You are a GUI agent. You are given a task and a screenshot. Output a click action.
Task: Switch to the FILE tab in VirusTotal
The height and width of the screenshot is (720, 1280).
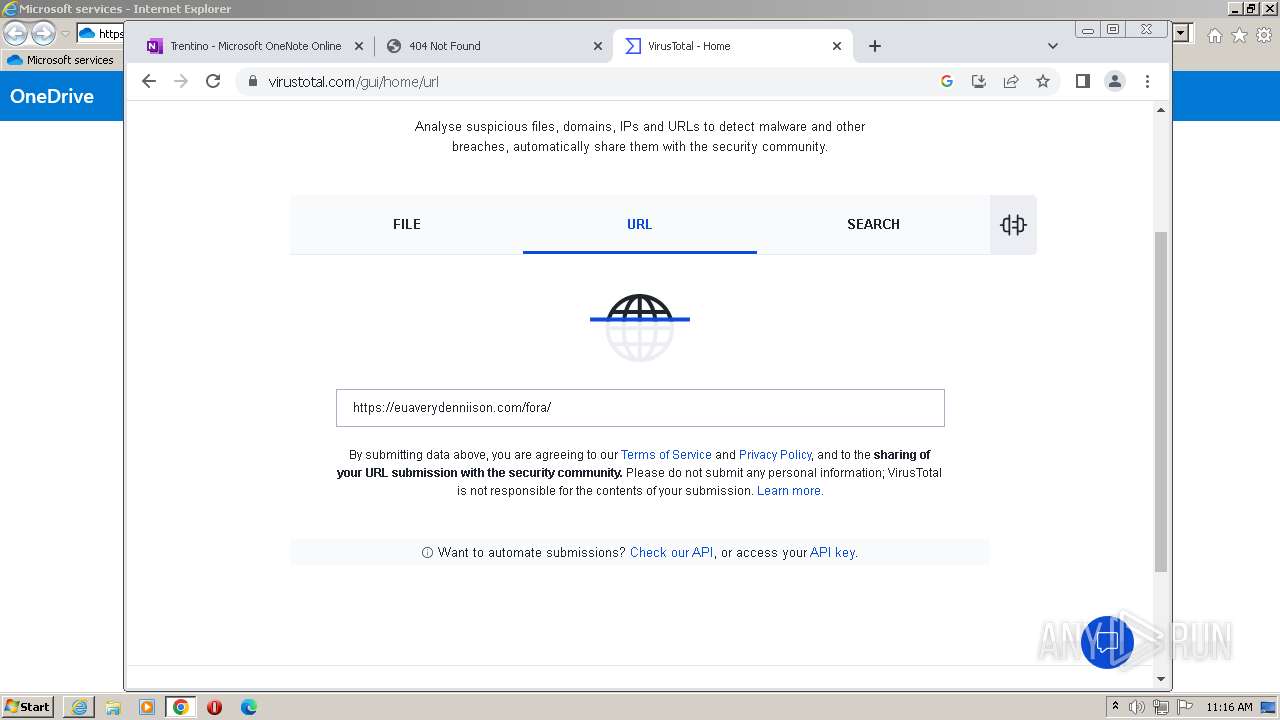(x=406, y=224)
